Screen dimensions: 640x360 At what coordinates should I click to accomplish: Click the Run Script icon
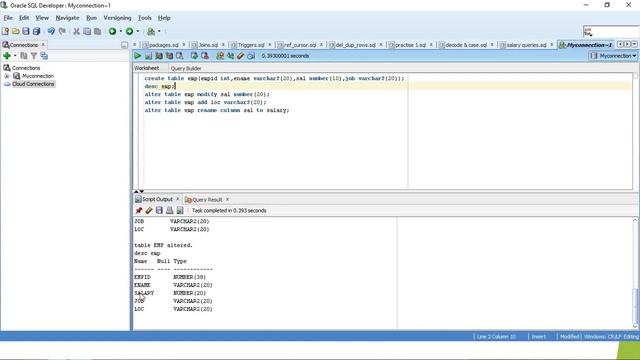149,56
